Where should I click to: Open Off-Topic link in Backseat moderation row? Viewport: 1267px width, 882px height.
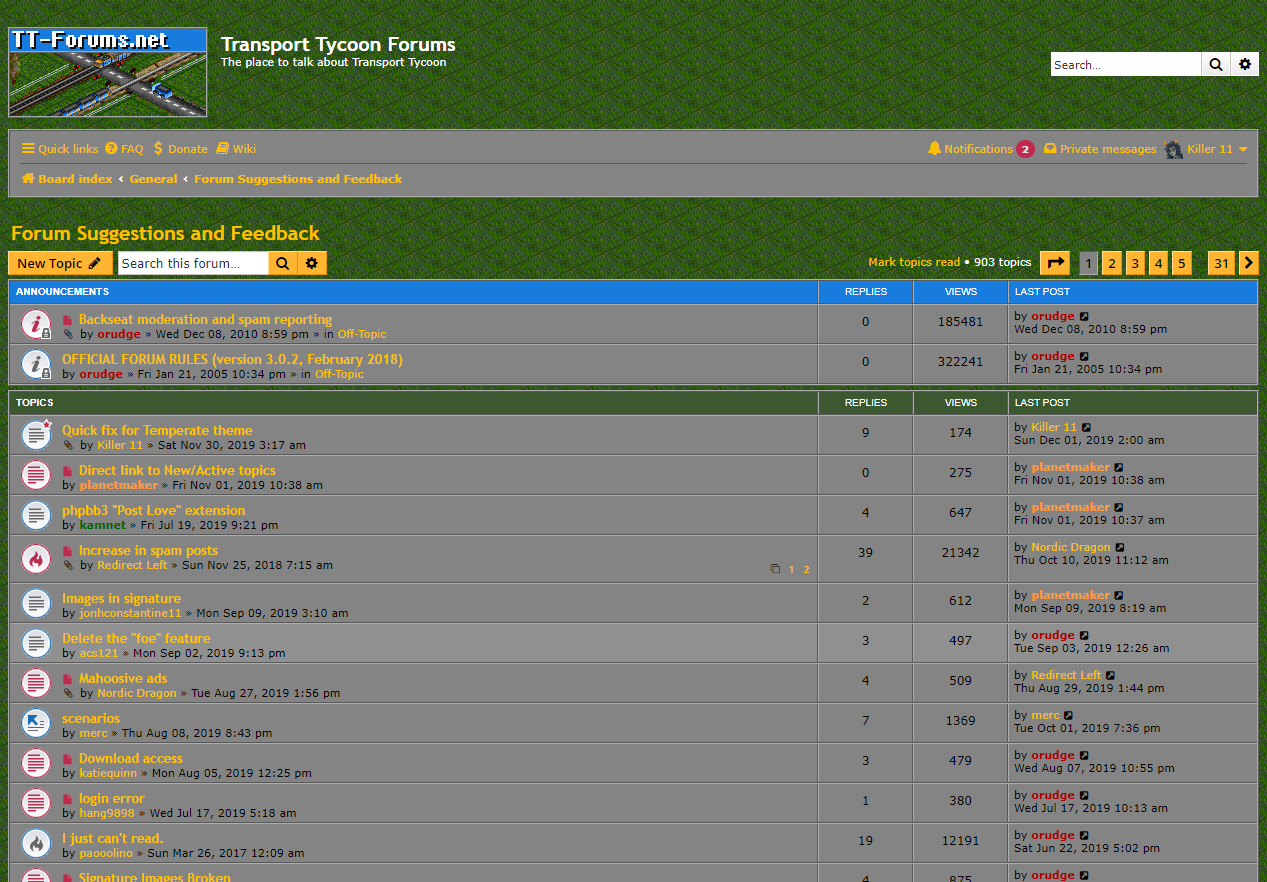pyautogui.click(x=362, y=334)
